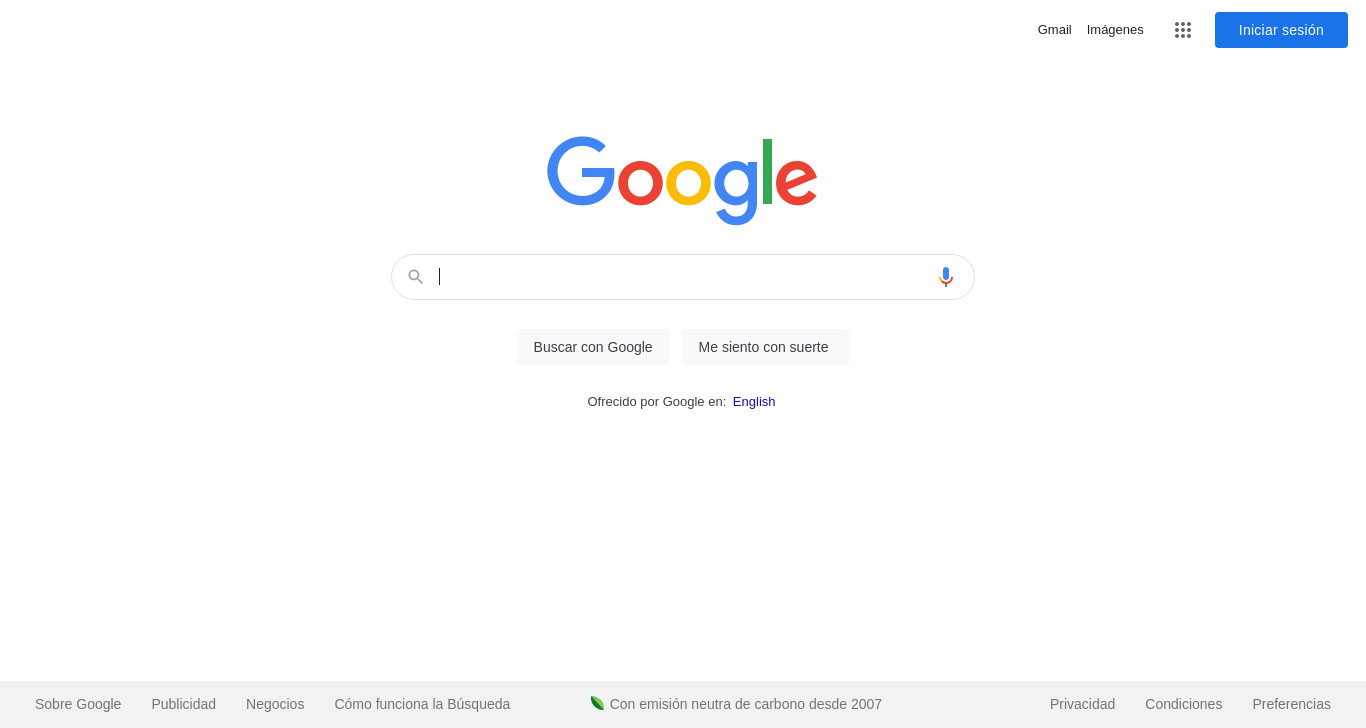
Task: Open the Google apps grid icon
Action: [1183, 30]
